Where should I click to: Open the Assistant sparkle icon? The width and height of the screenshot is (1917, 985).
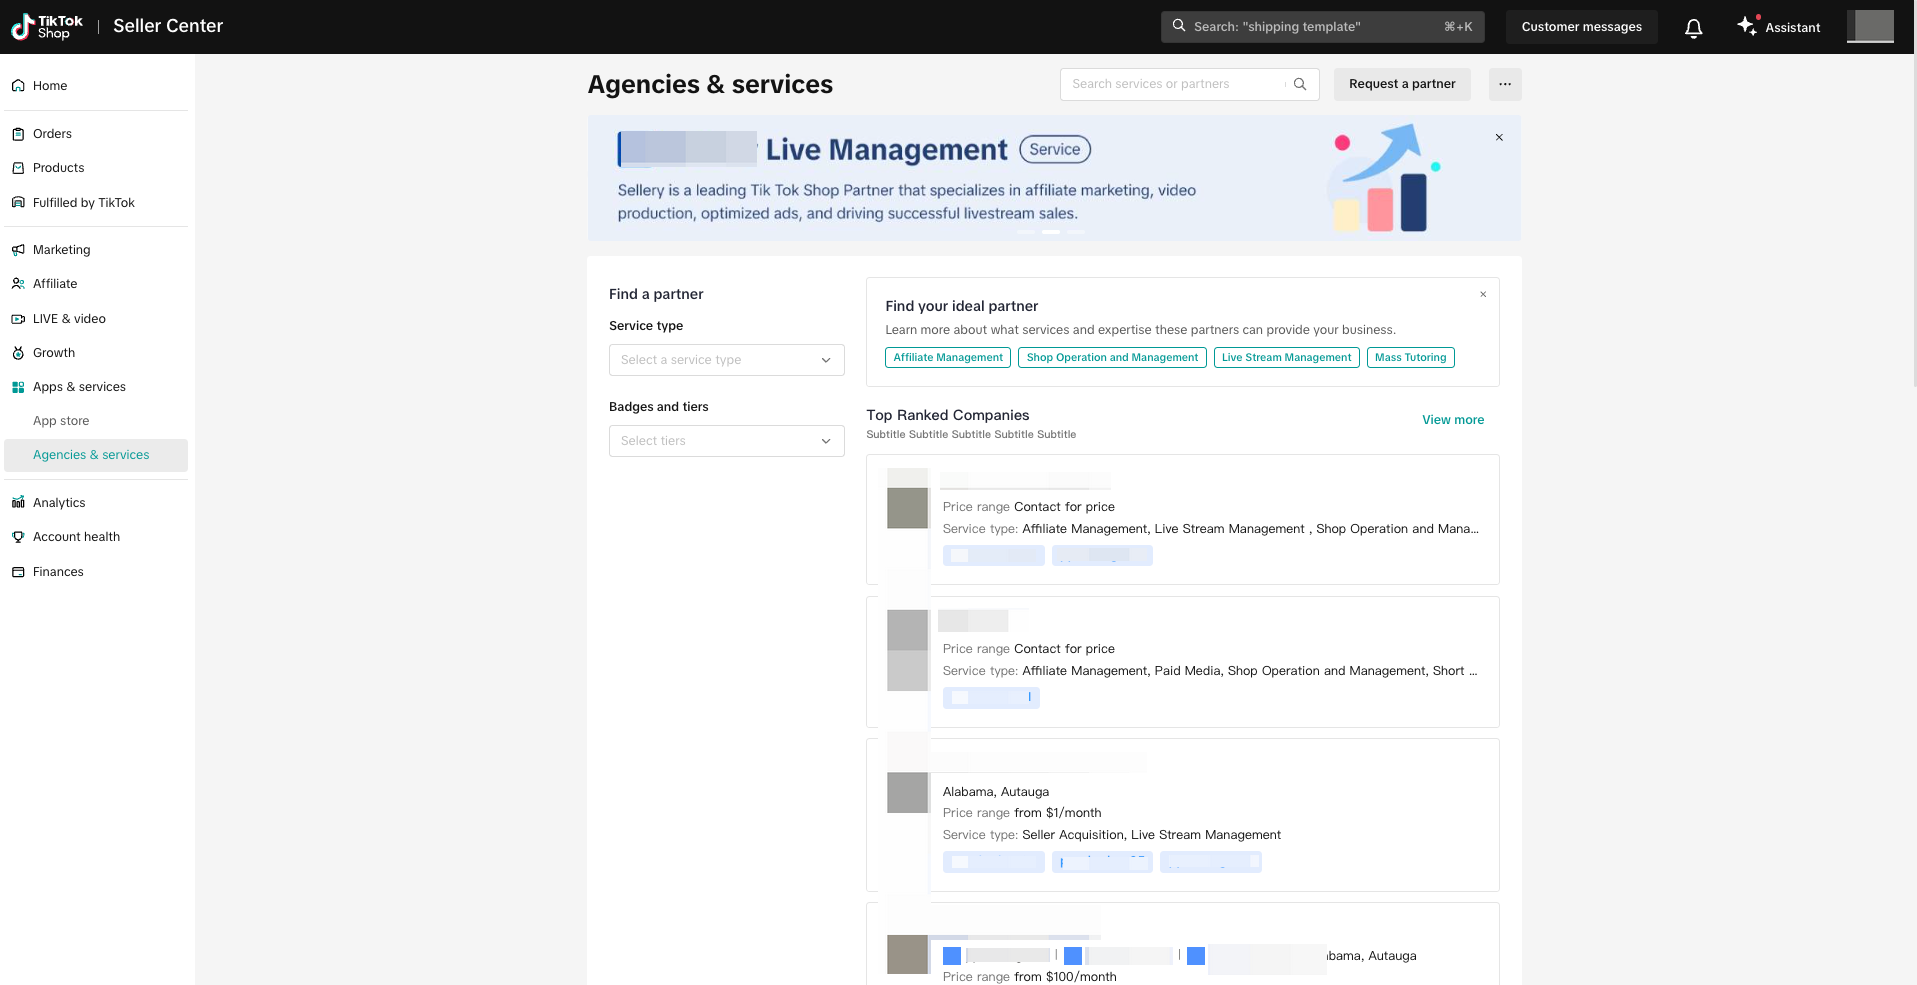click(x=1747, y=26)
